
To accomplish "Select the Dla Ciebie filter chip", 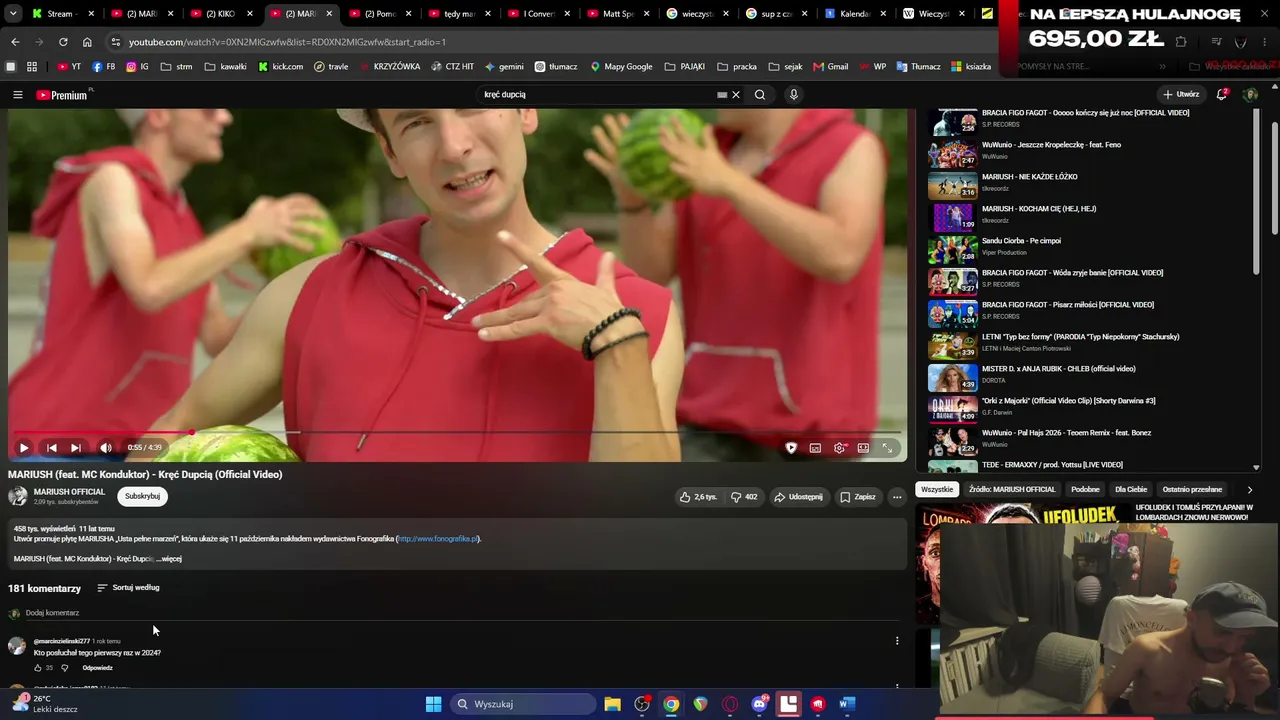I will pyautogui.click(x=1131, y=490).
